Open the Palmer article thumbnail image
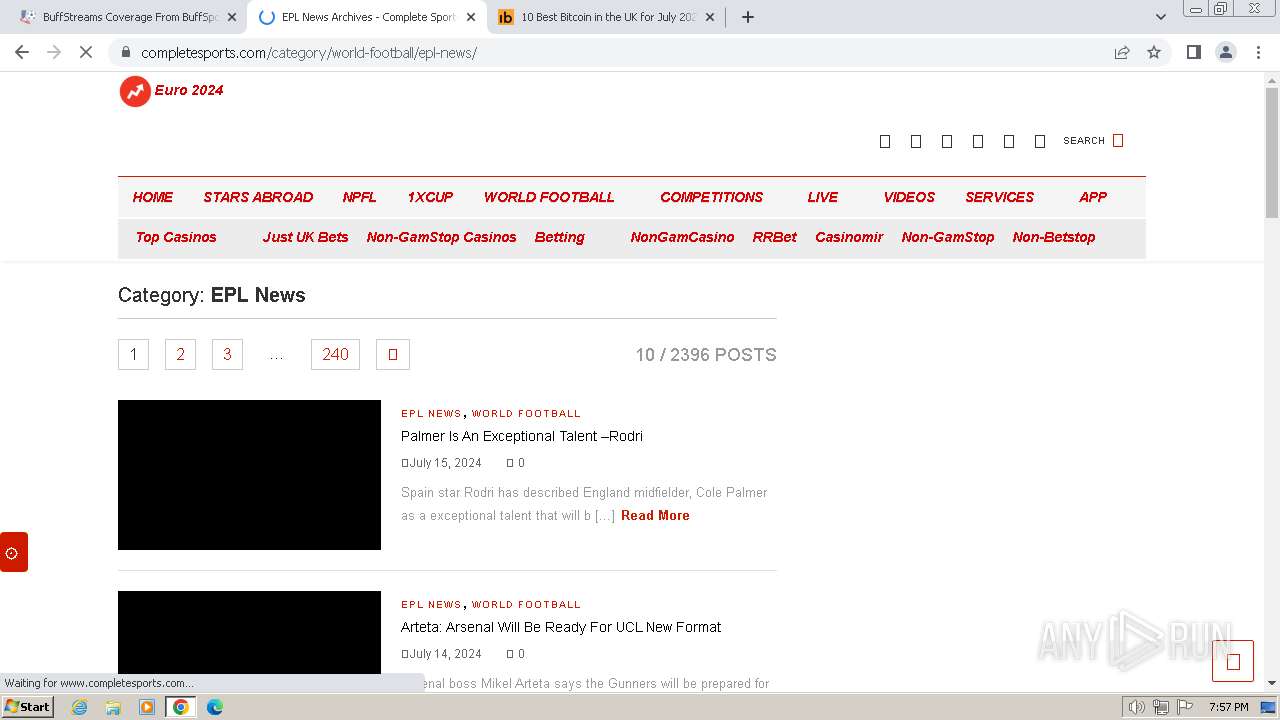 tap(249, 475)
